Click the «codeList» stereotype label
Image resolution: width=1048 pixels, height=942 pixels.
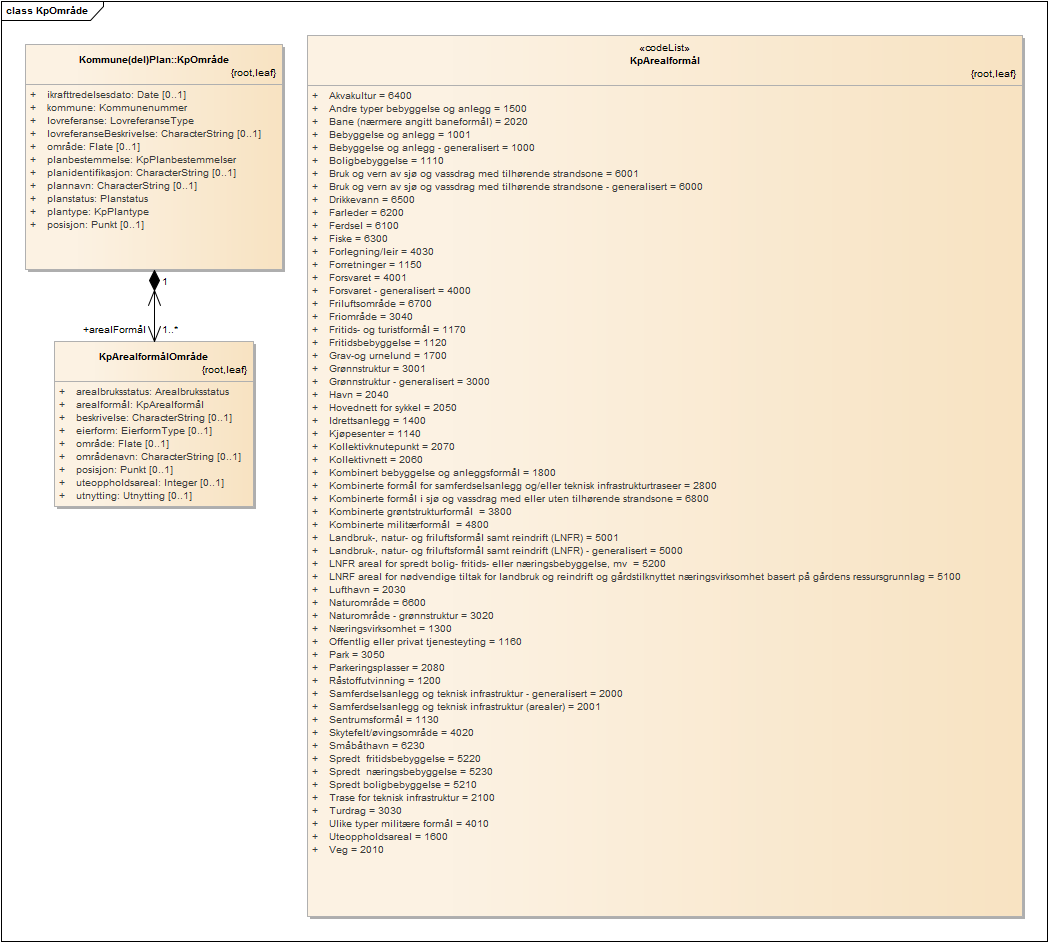click(x=664, y=48)
